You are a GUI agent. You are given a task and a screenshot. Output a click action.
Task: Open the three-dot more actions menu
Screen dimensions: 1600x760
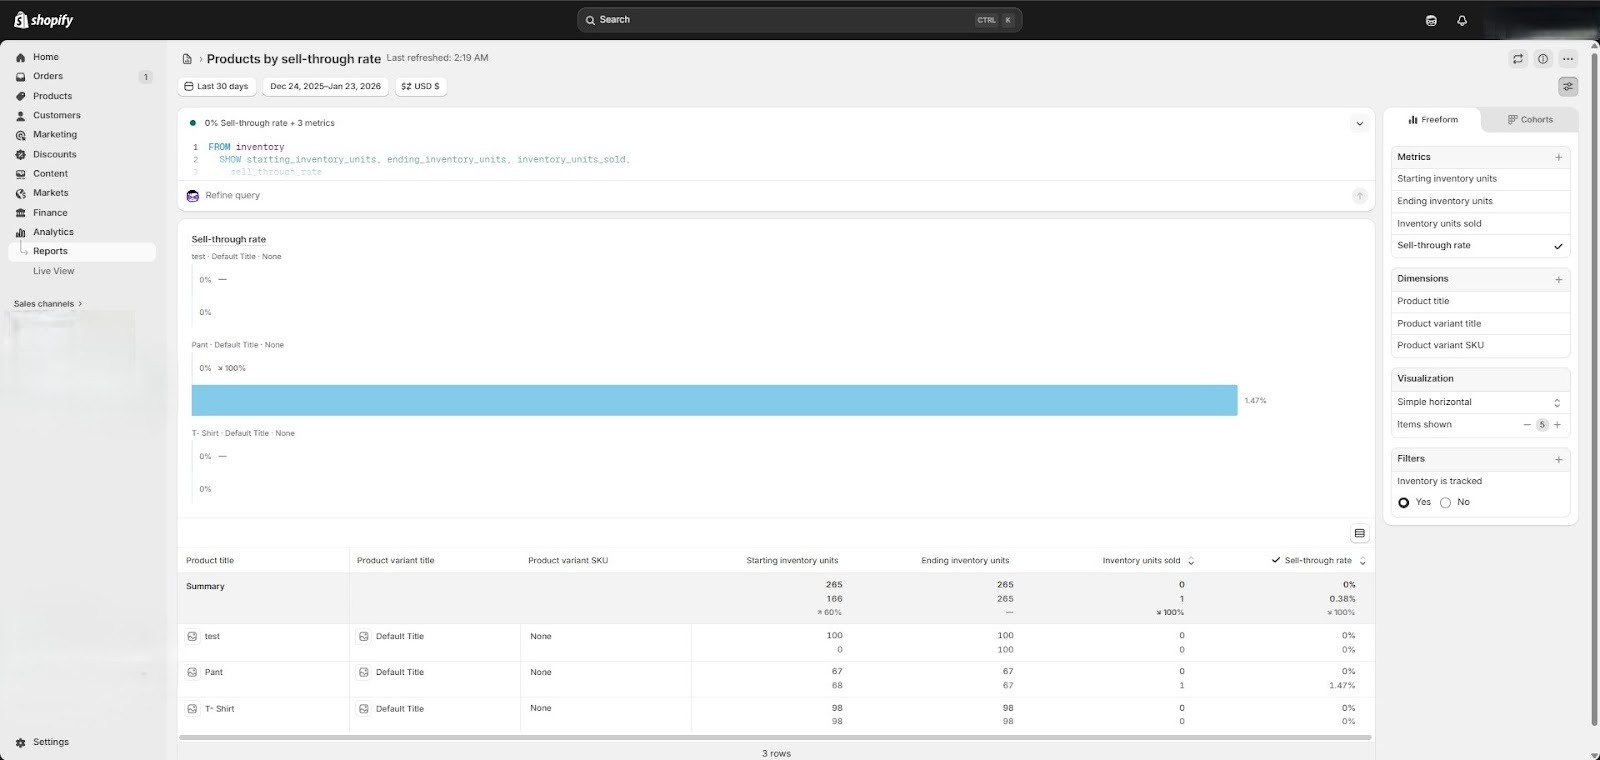(x=1568, y=59)
